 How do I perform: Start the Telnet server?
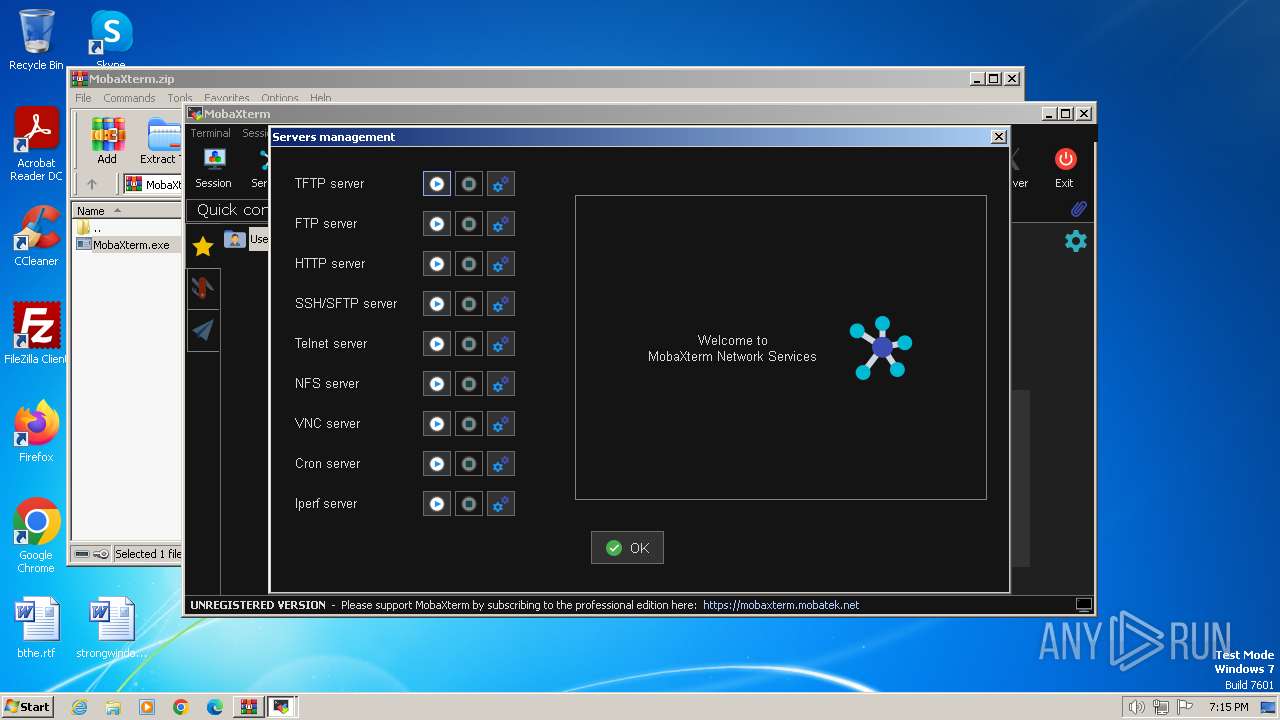point(437,344)
